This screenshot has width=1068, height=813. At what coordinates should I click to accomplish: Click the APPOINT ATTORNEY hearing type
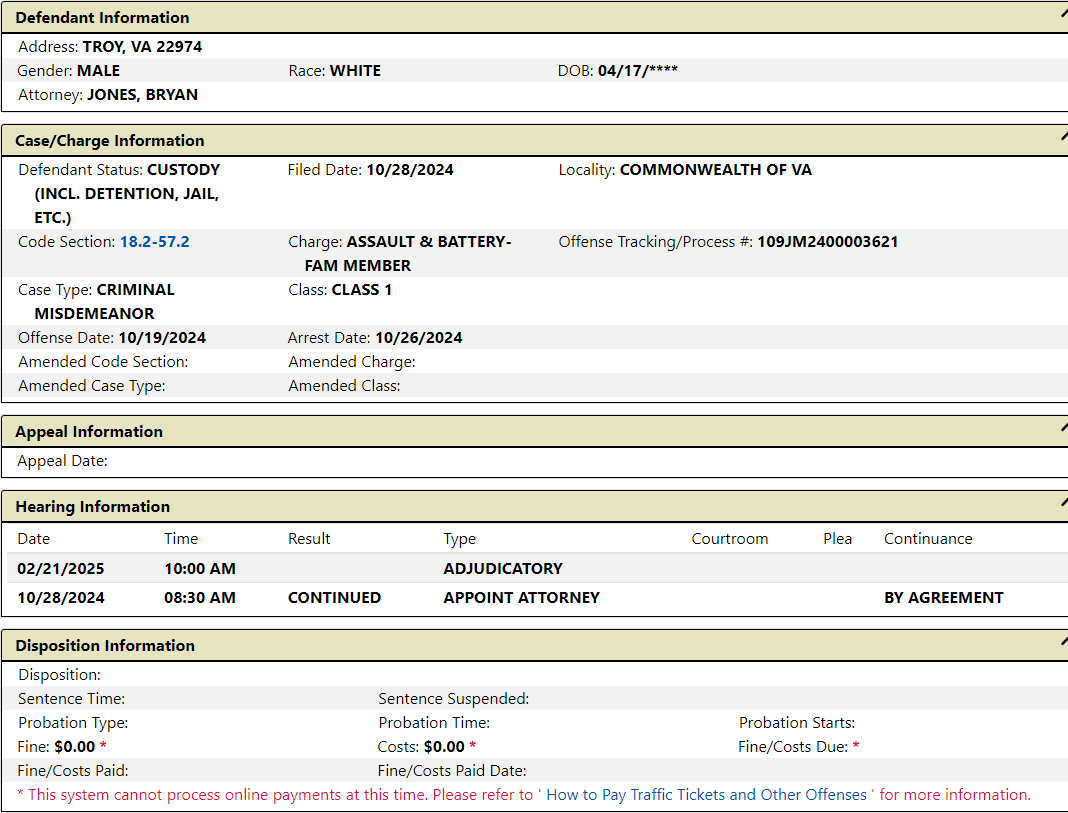point(521,598)
